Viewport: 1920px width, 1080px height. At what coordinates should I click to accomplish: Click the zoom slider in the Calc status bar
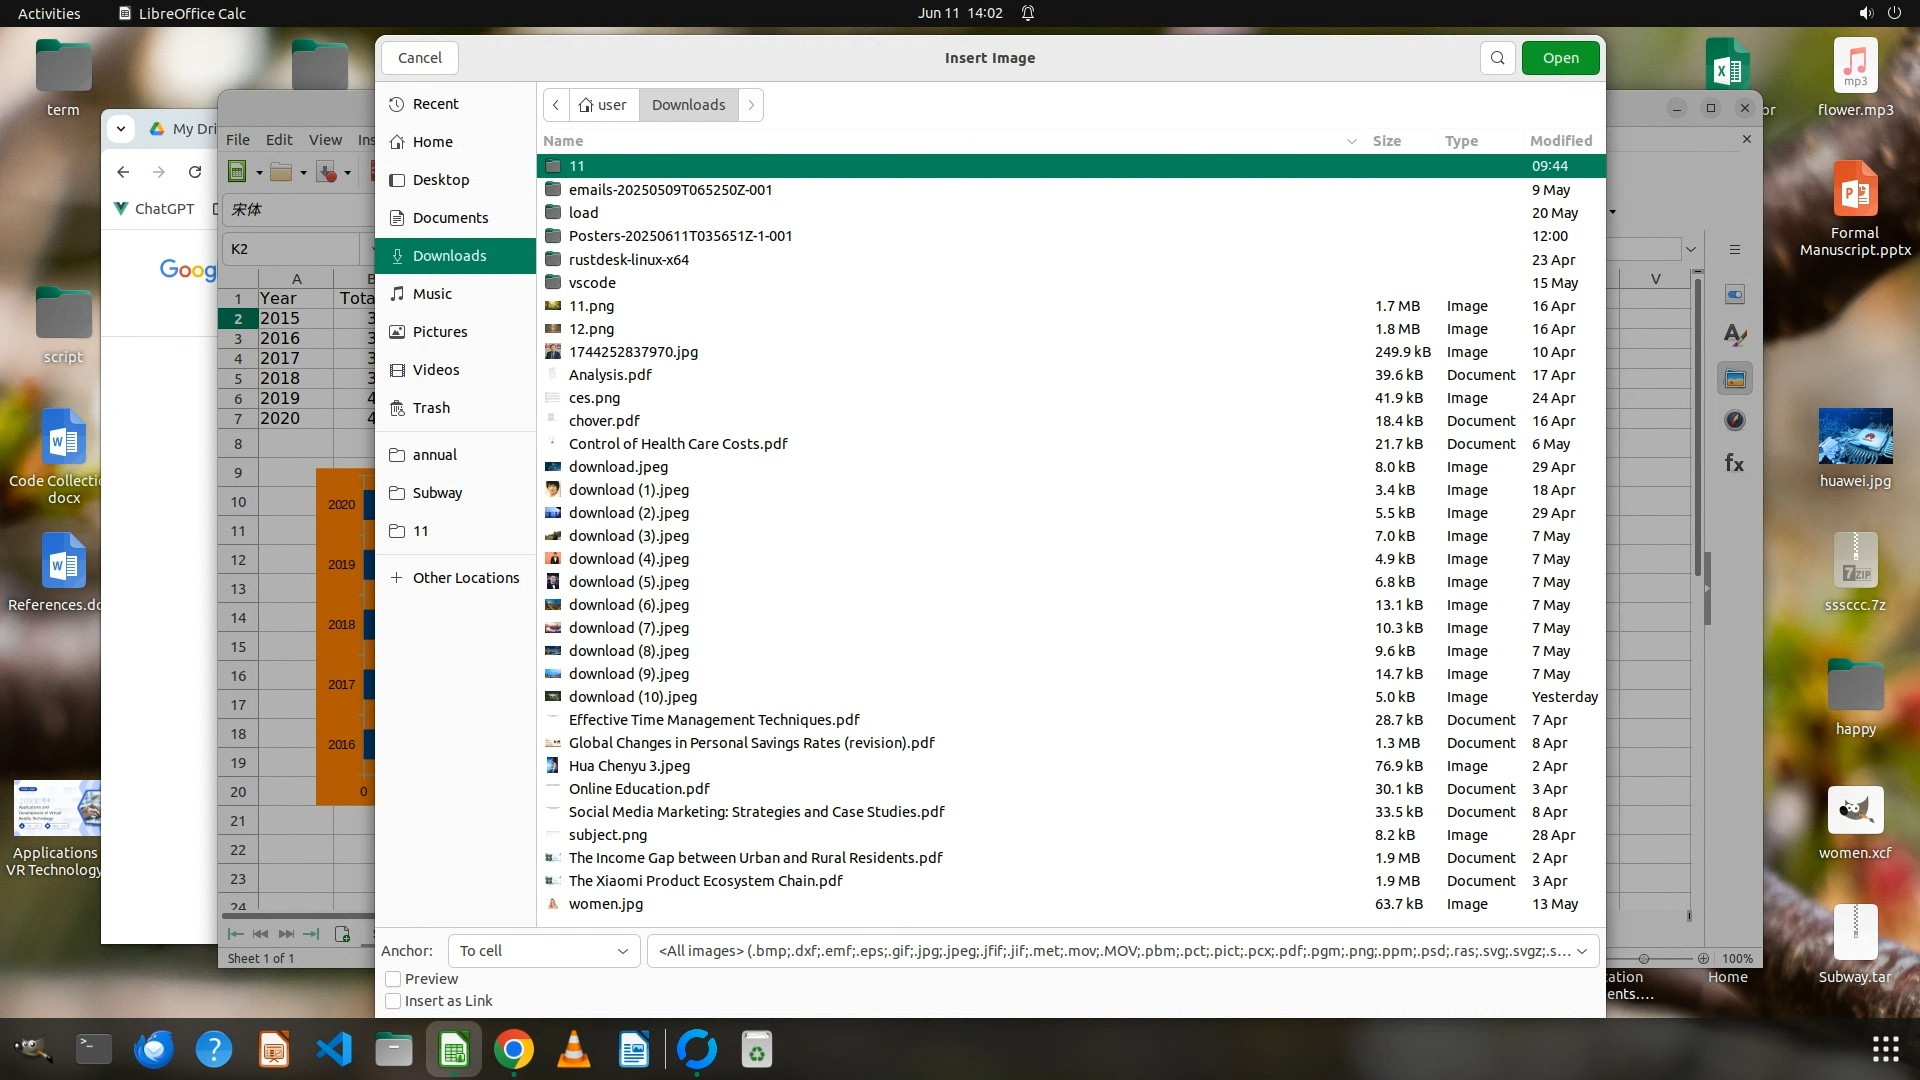click(x=1643, y=958)
